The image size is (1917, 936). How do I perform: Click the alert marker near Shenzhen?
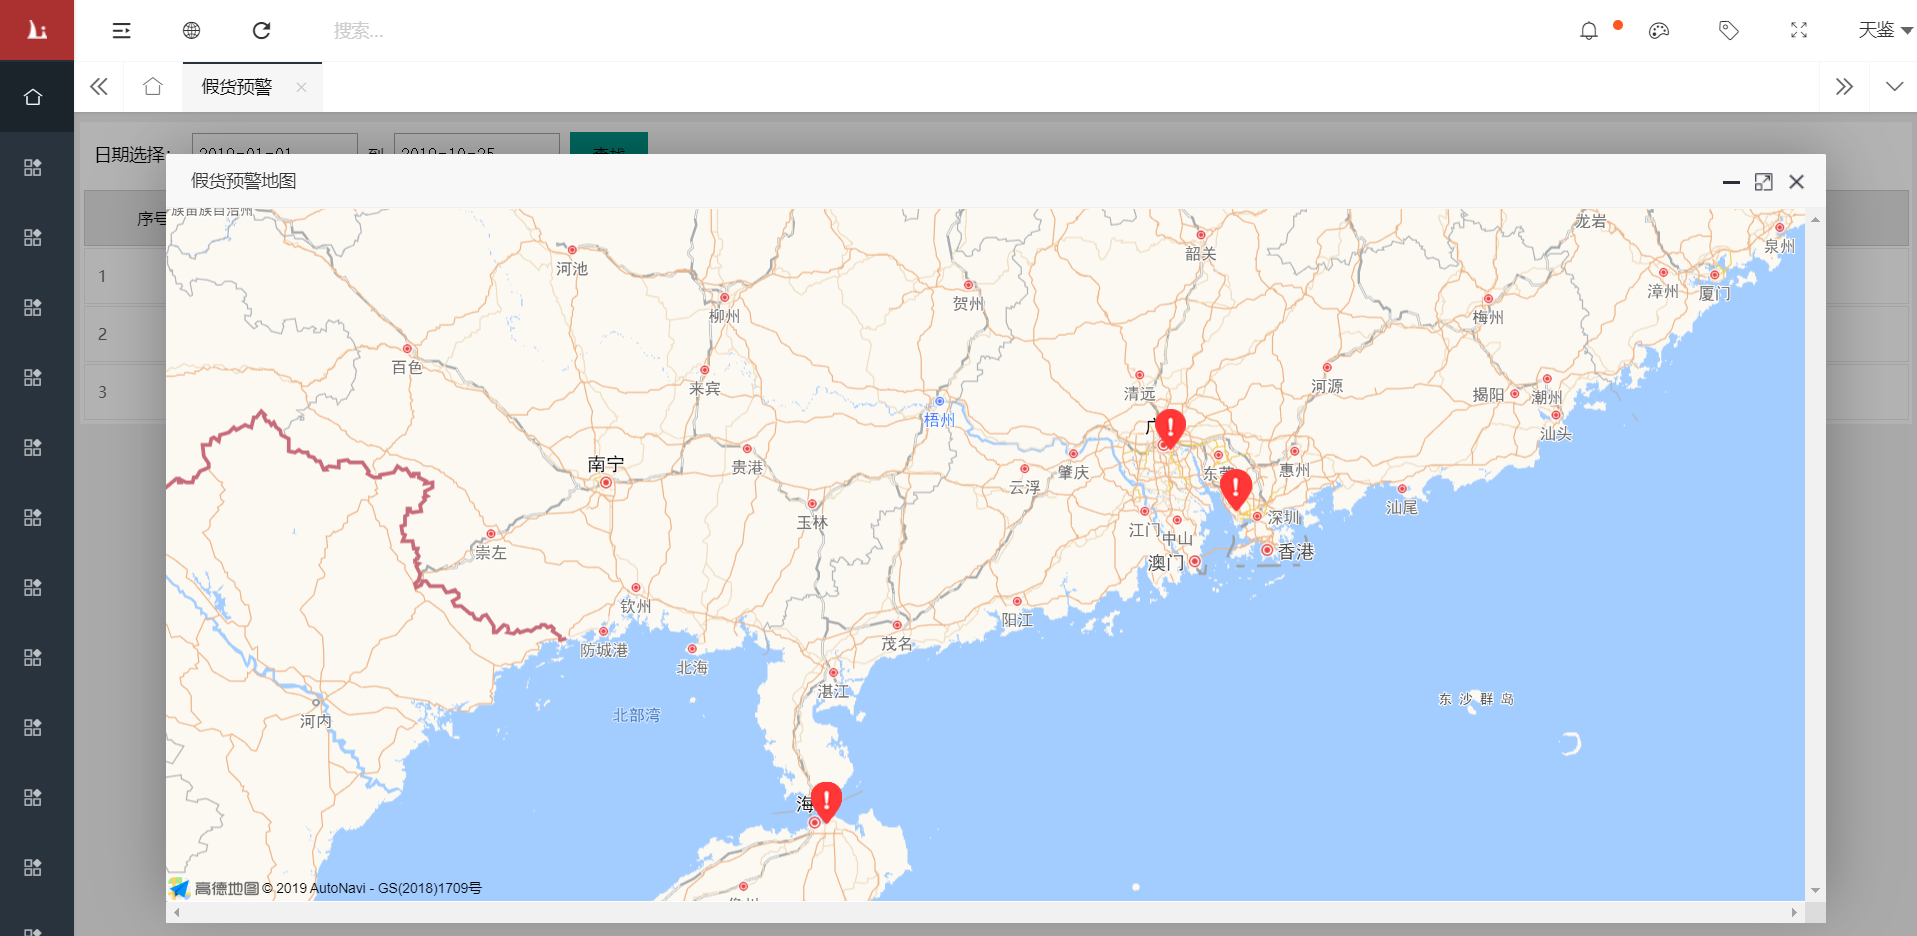pos(1236,487)
